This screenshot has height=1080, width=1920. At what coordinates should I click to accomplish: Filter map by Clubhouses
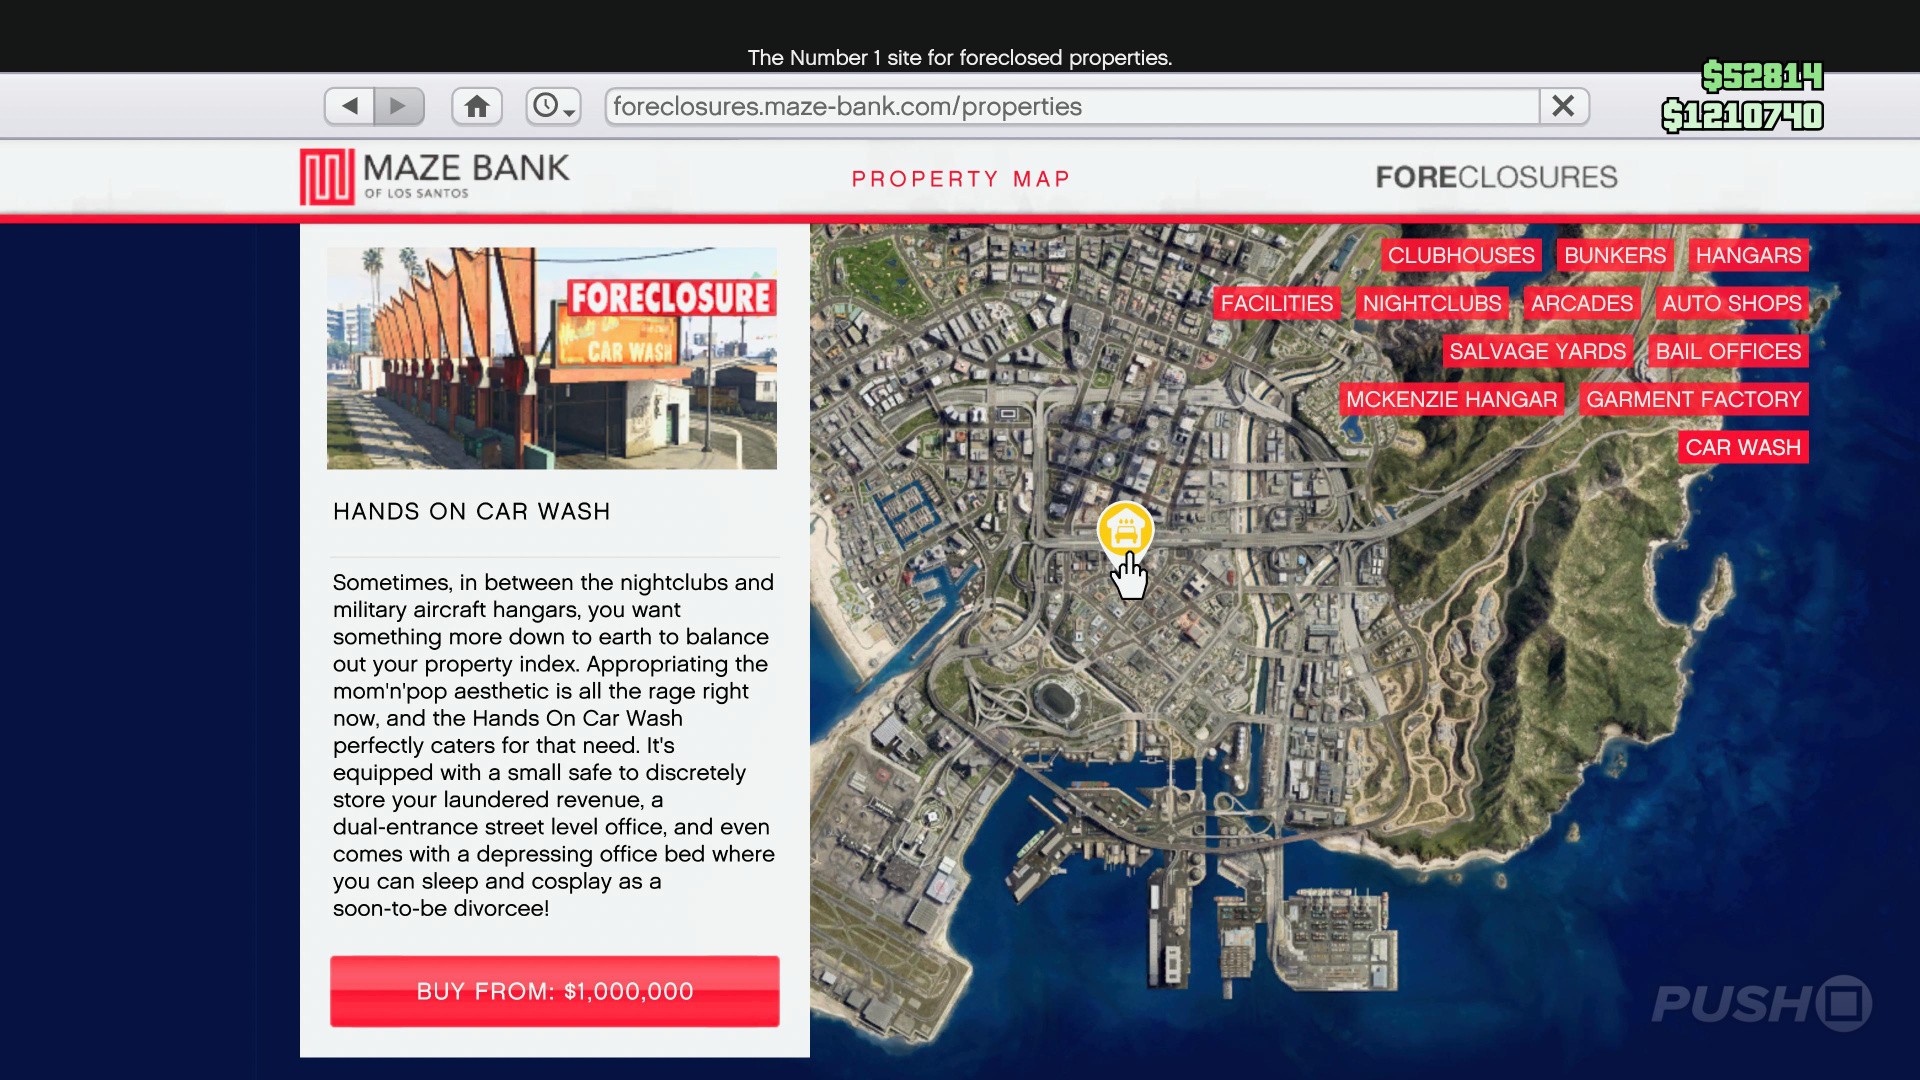coord(1460,255)
